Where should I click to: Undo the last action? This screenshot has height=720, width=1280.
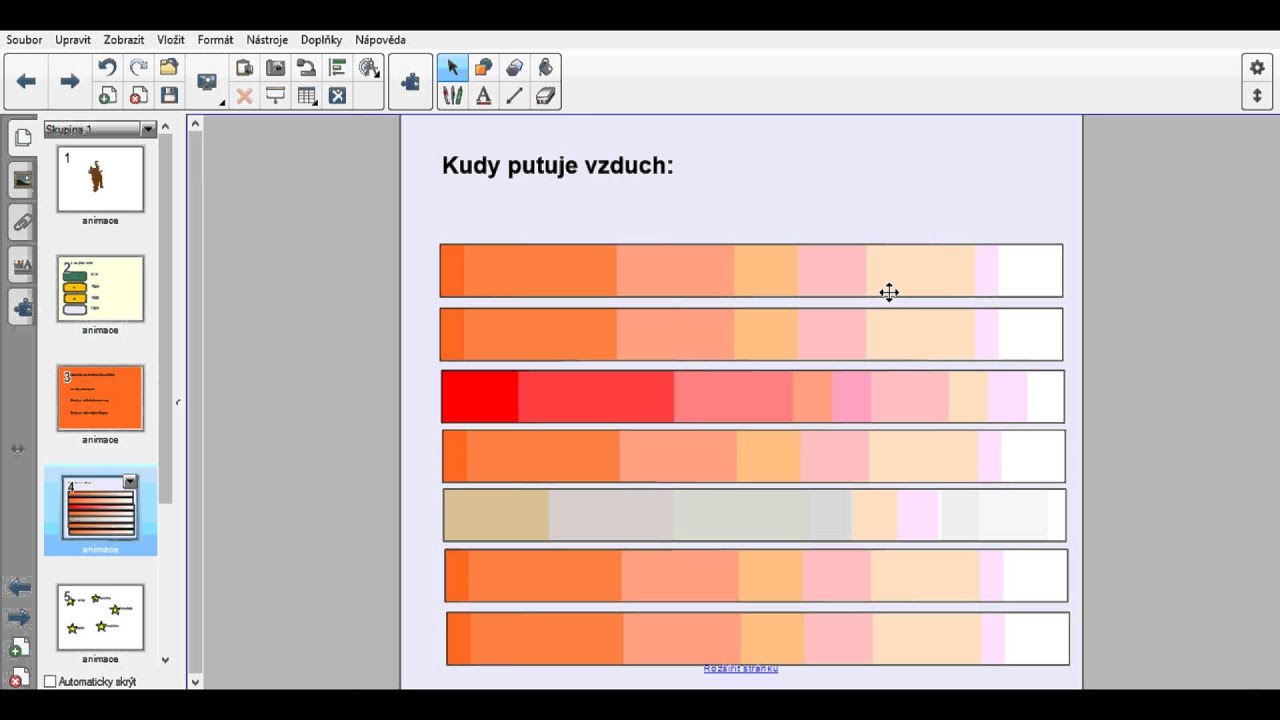coord(107,67)
